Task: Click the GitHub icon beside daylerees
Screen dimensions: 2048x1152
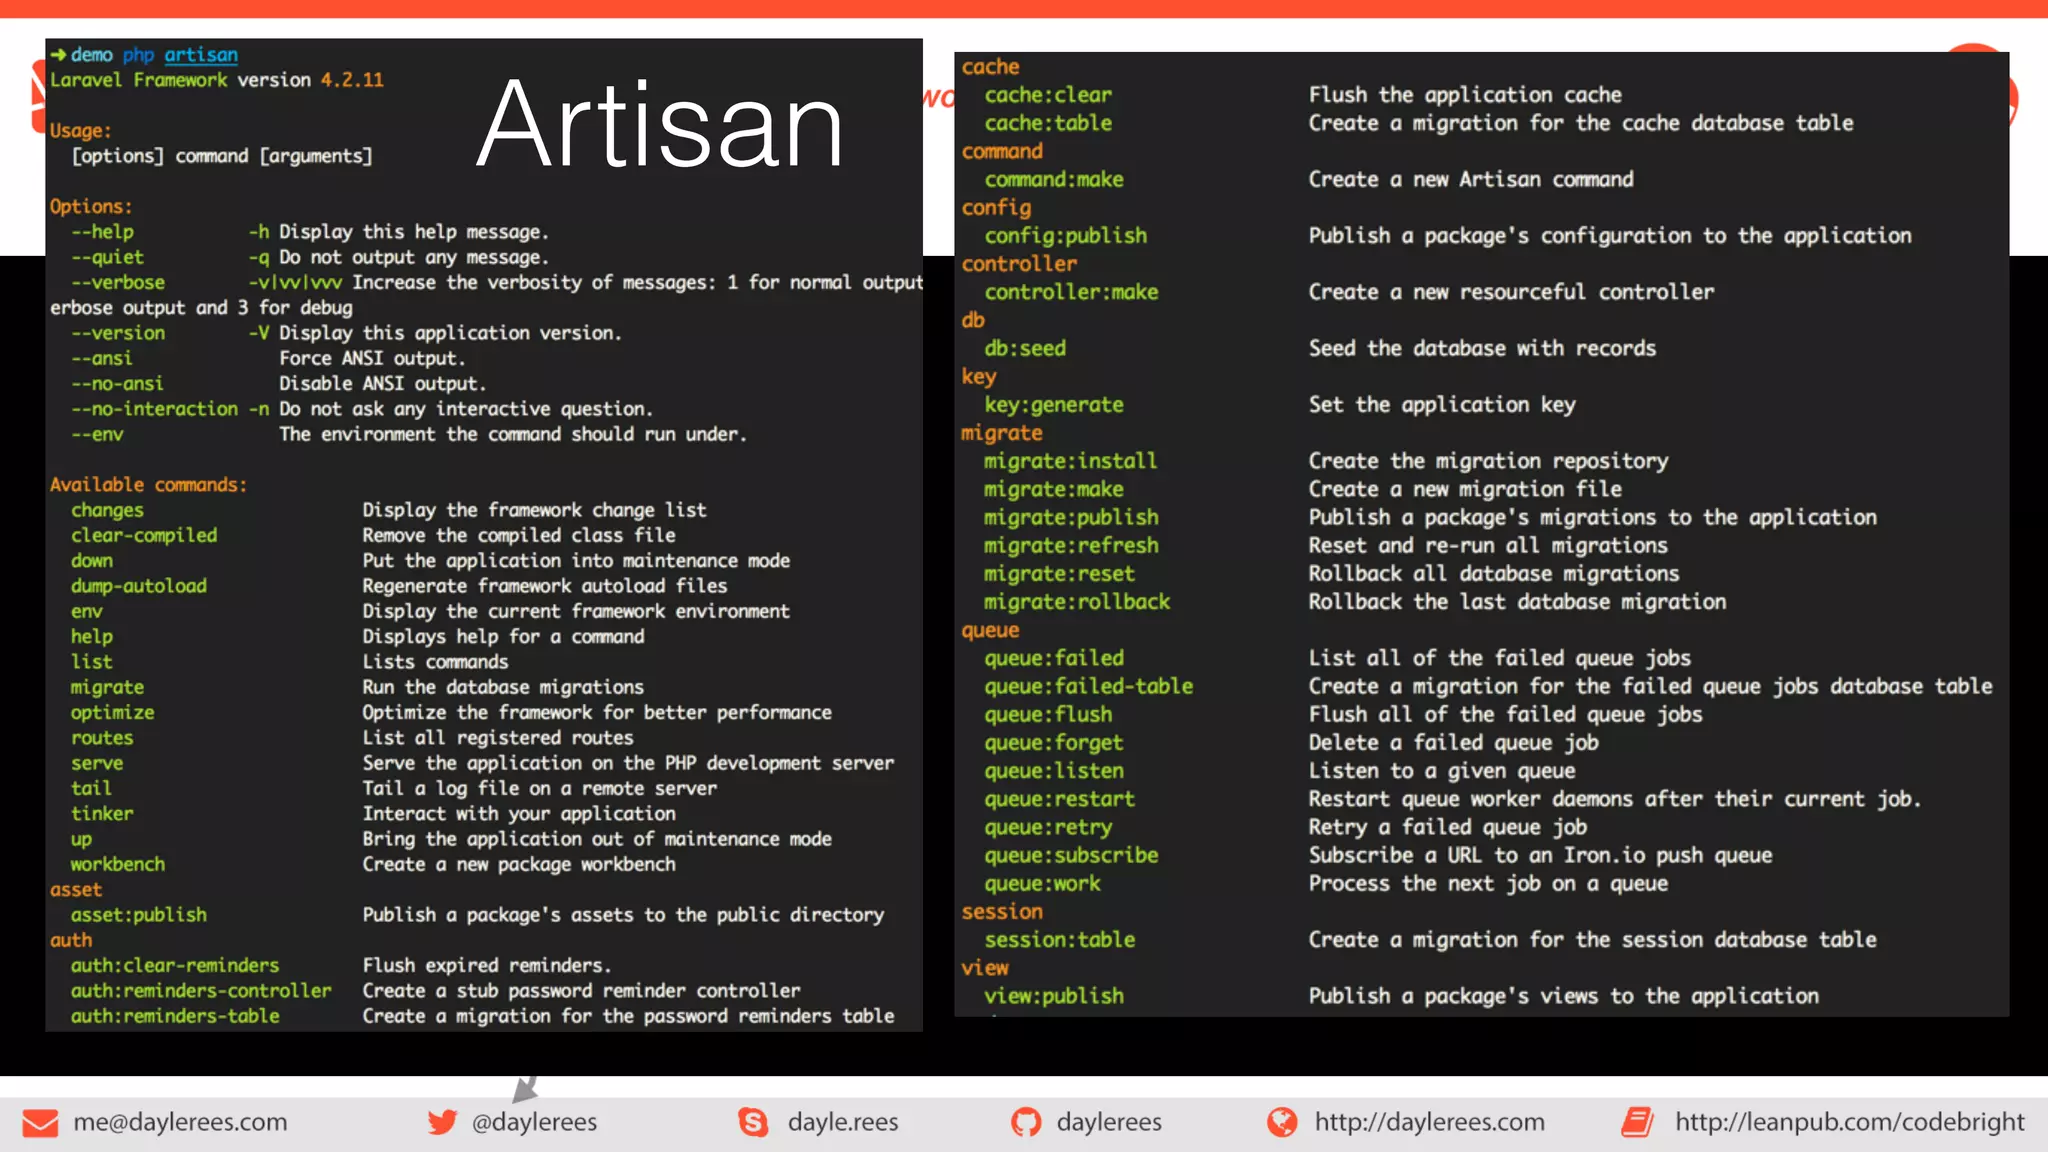Action: pos(1025,1122)
